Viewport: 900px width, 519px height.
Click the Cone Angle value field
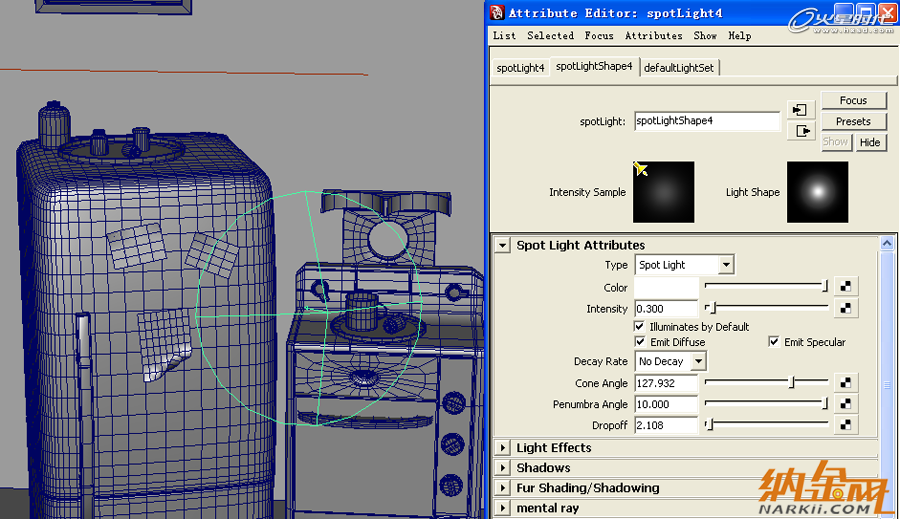pos(666,383)
